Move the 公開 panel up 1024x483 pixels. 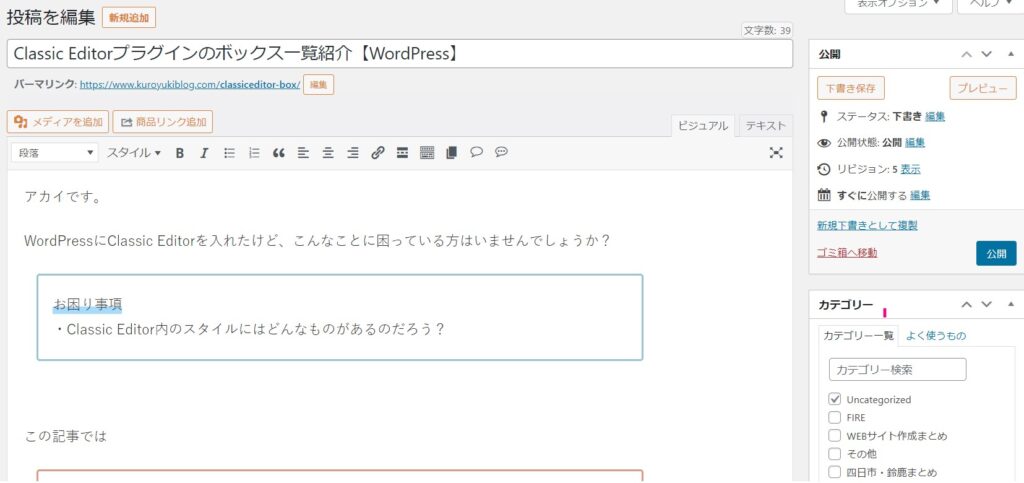pos(967,54)
